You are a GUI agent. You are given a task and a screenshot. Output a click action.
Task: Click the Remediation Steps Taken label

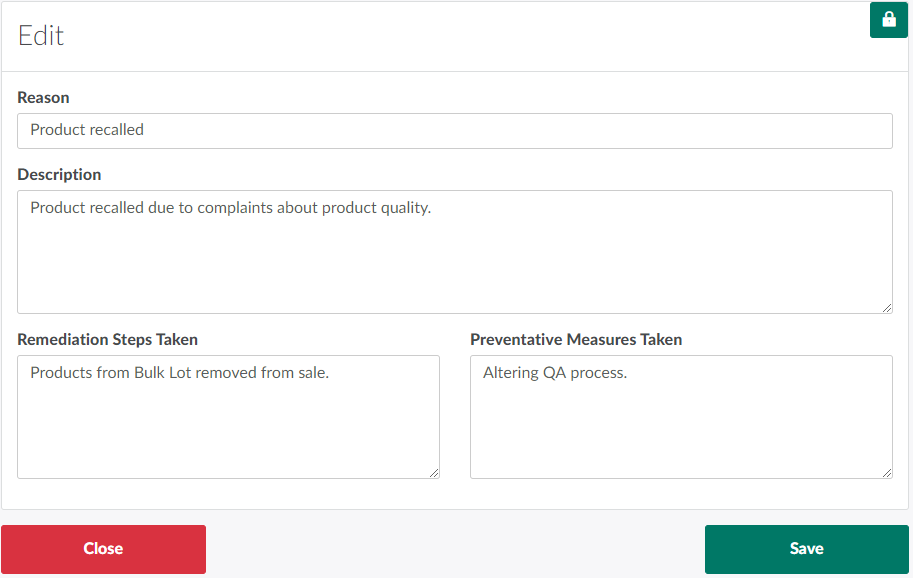coord(107,340)
